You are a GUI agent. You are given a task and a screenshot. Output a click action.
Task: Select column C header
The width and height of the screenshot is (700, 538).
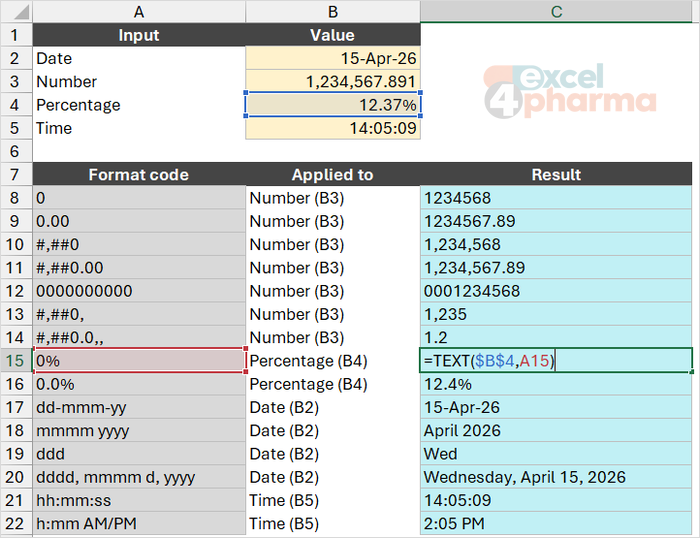click(556, 12)
